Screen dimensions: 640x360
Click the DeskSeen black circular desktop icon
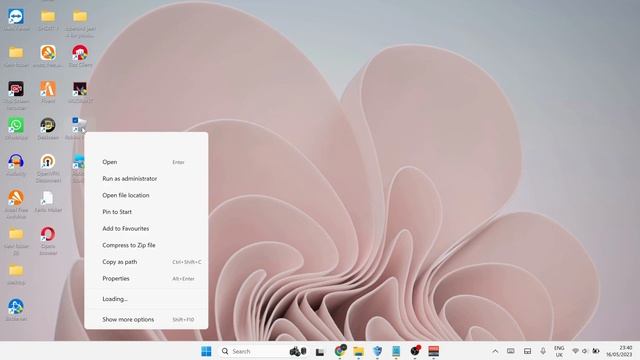click(48, 125)
